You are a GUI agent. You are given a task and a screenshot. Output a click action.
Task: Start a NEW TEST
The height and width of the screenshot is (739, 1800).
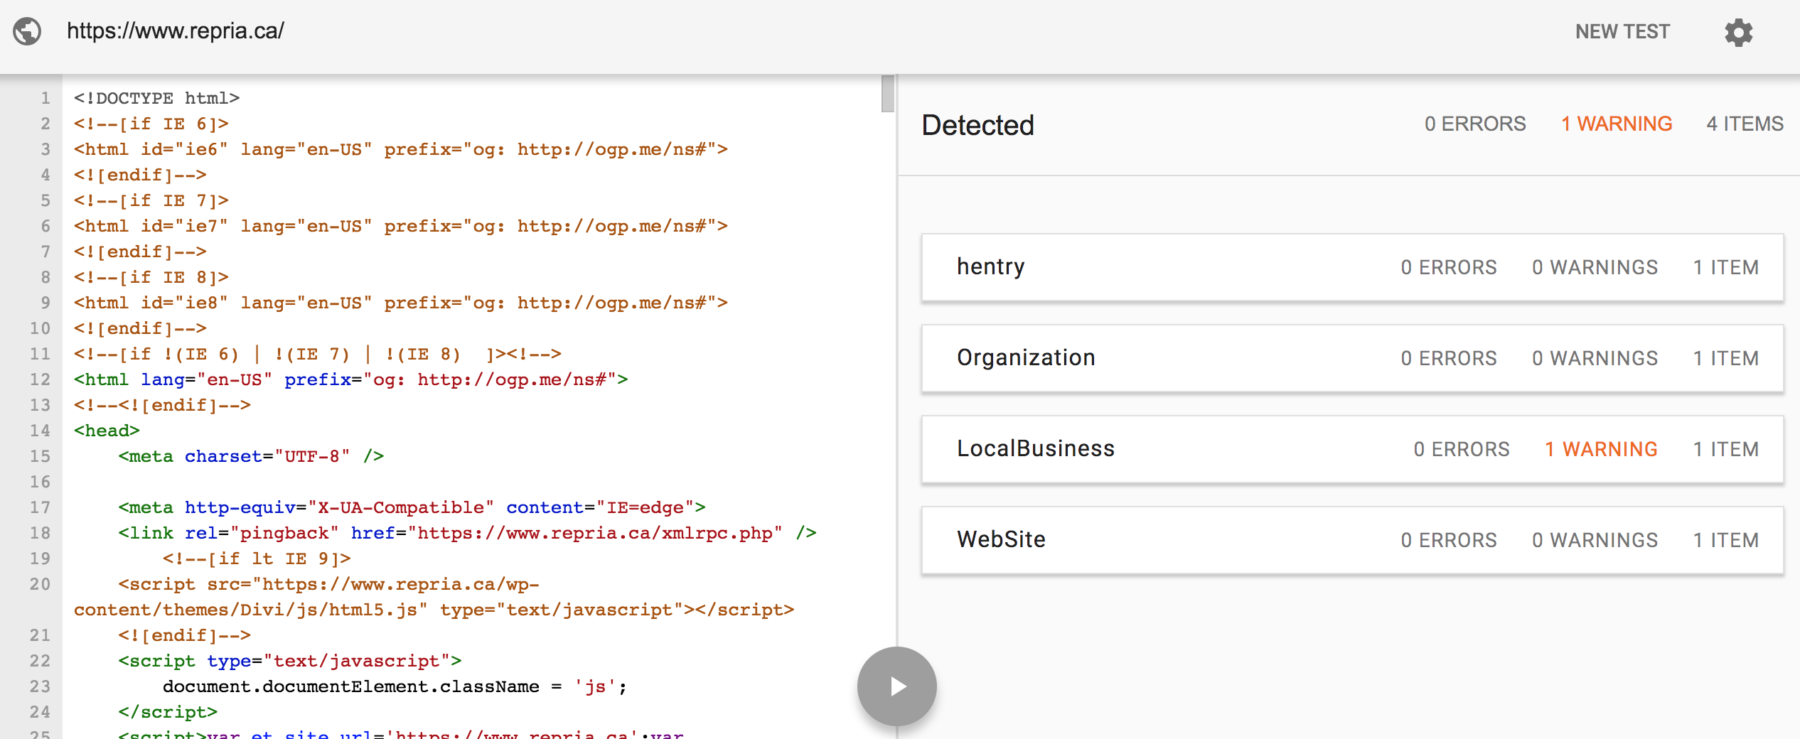pos(1622,32)
